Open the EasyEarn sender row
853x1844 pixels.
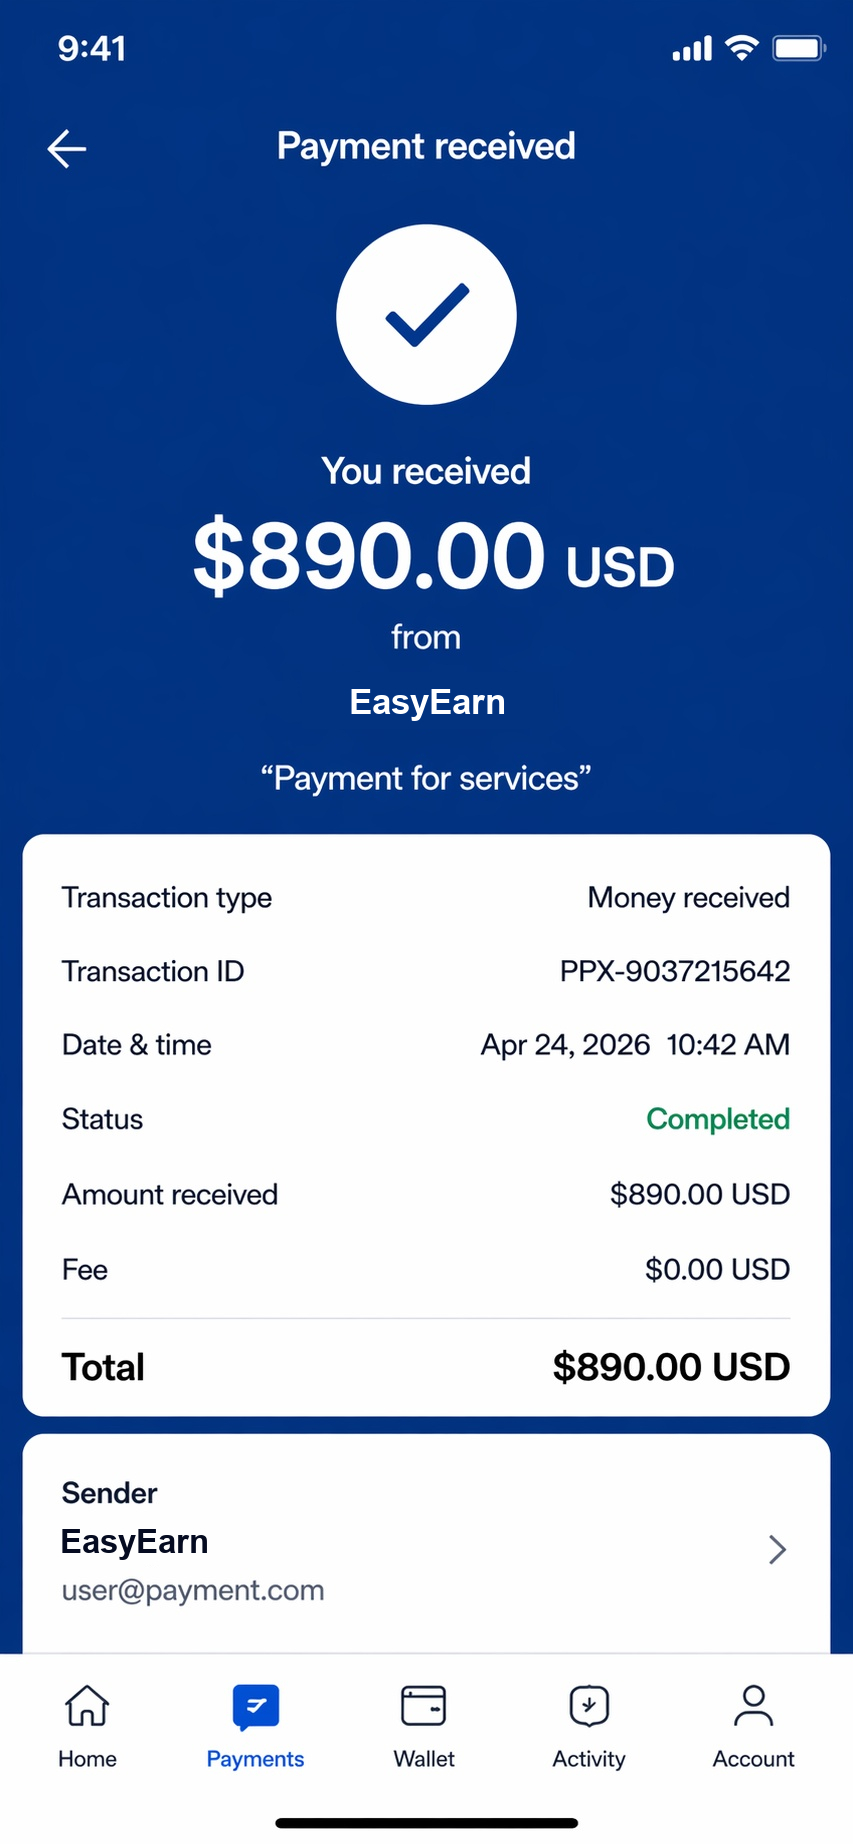pos(426,1543)
